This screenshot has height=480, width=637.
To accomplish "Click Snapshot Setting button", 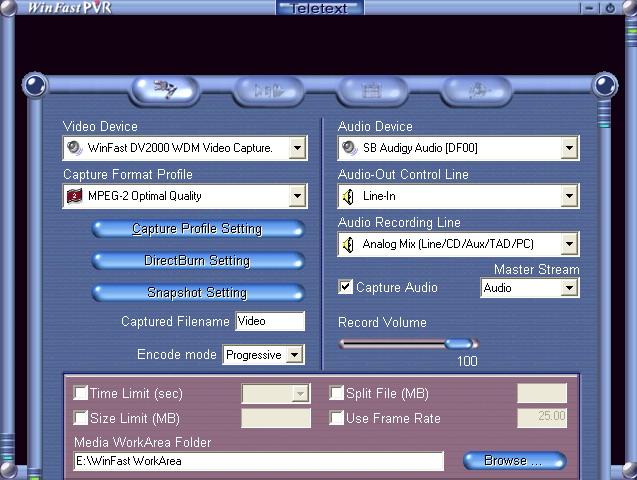I will pyautogui.click(x=198, y=293).
